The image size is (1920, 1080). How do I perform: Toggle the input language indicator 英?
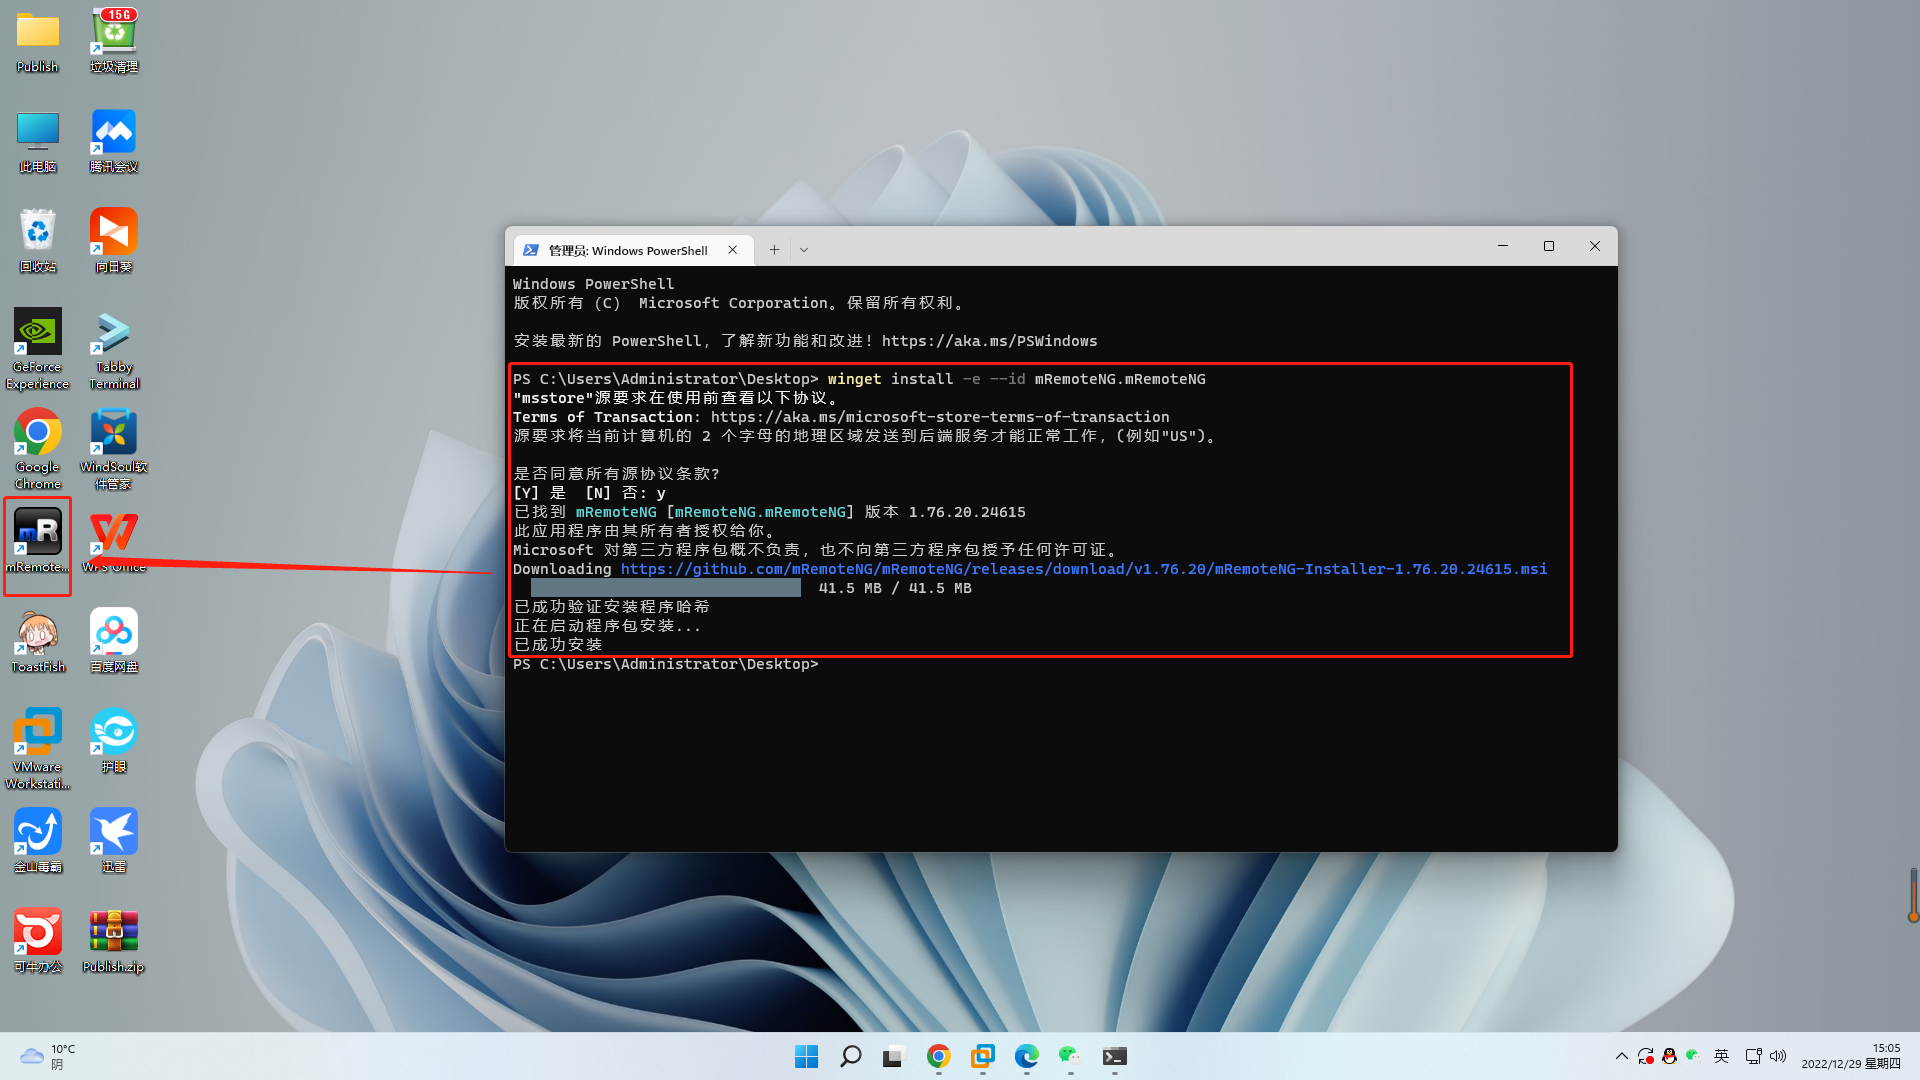tap(1721, 1056)
